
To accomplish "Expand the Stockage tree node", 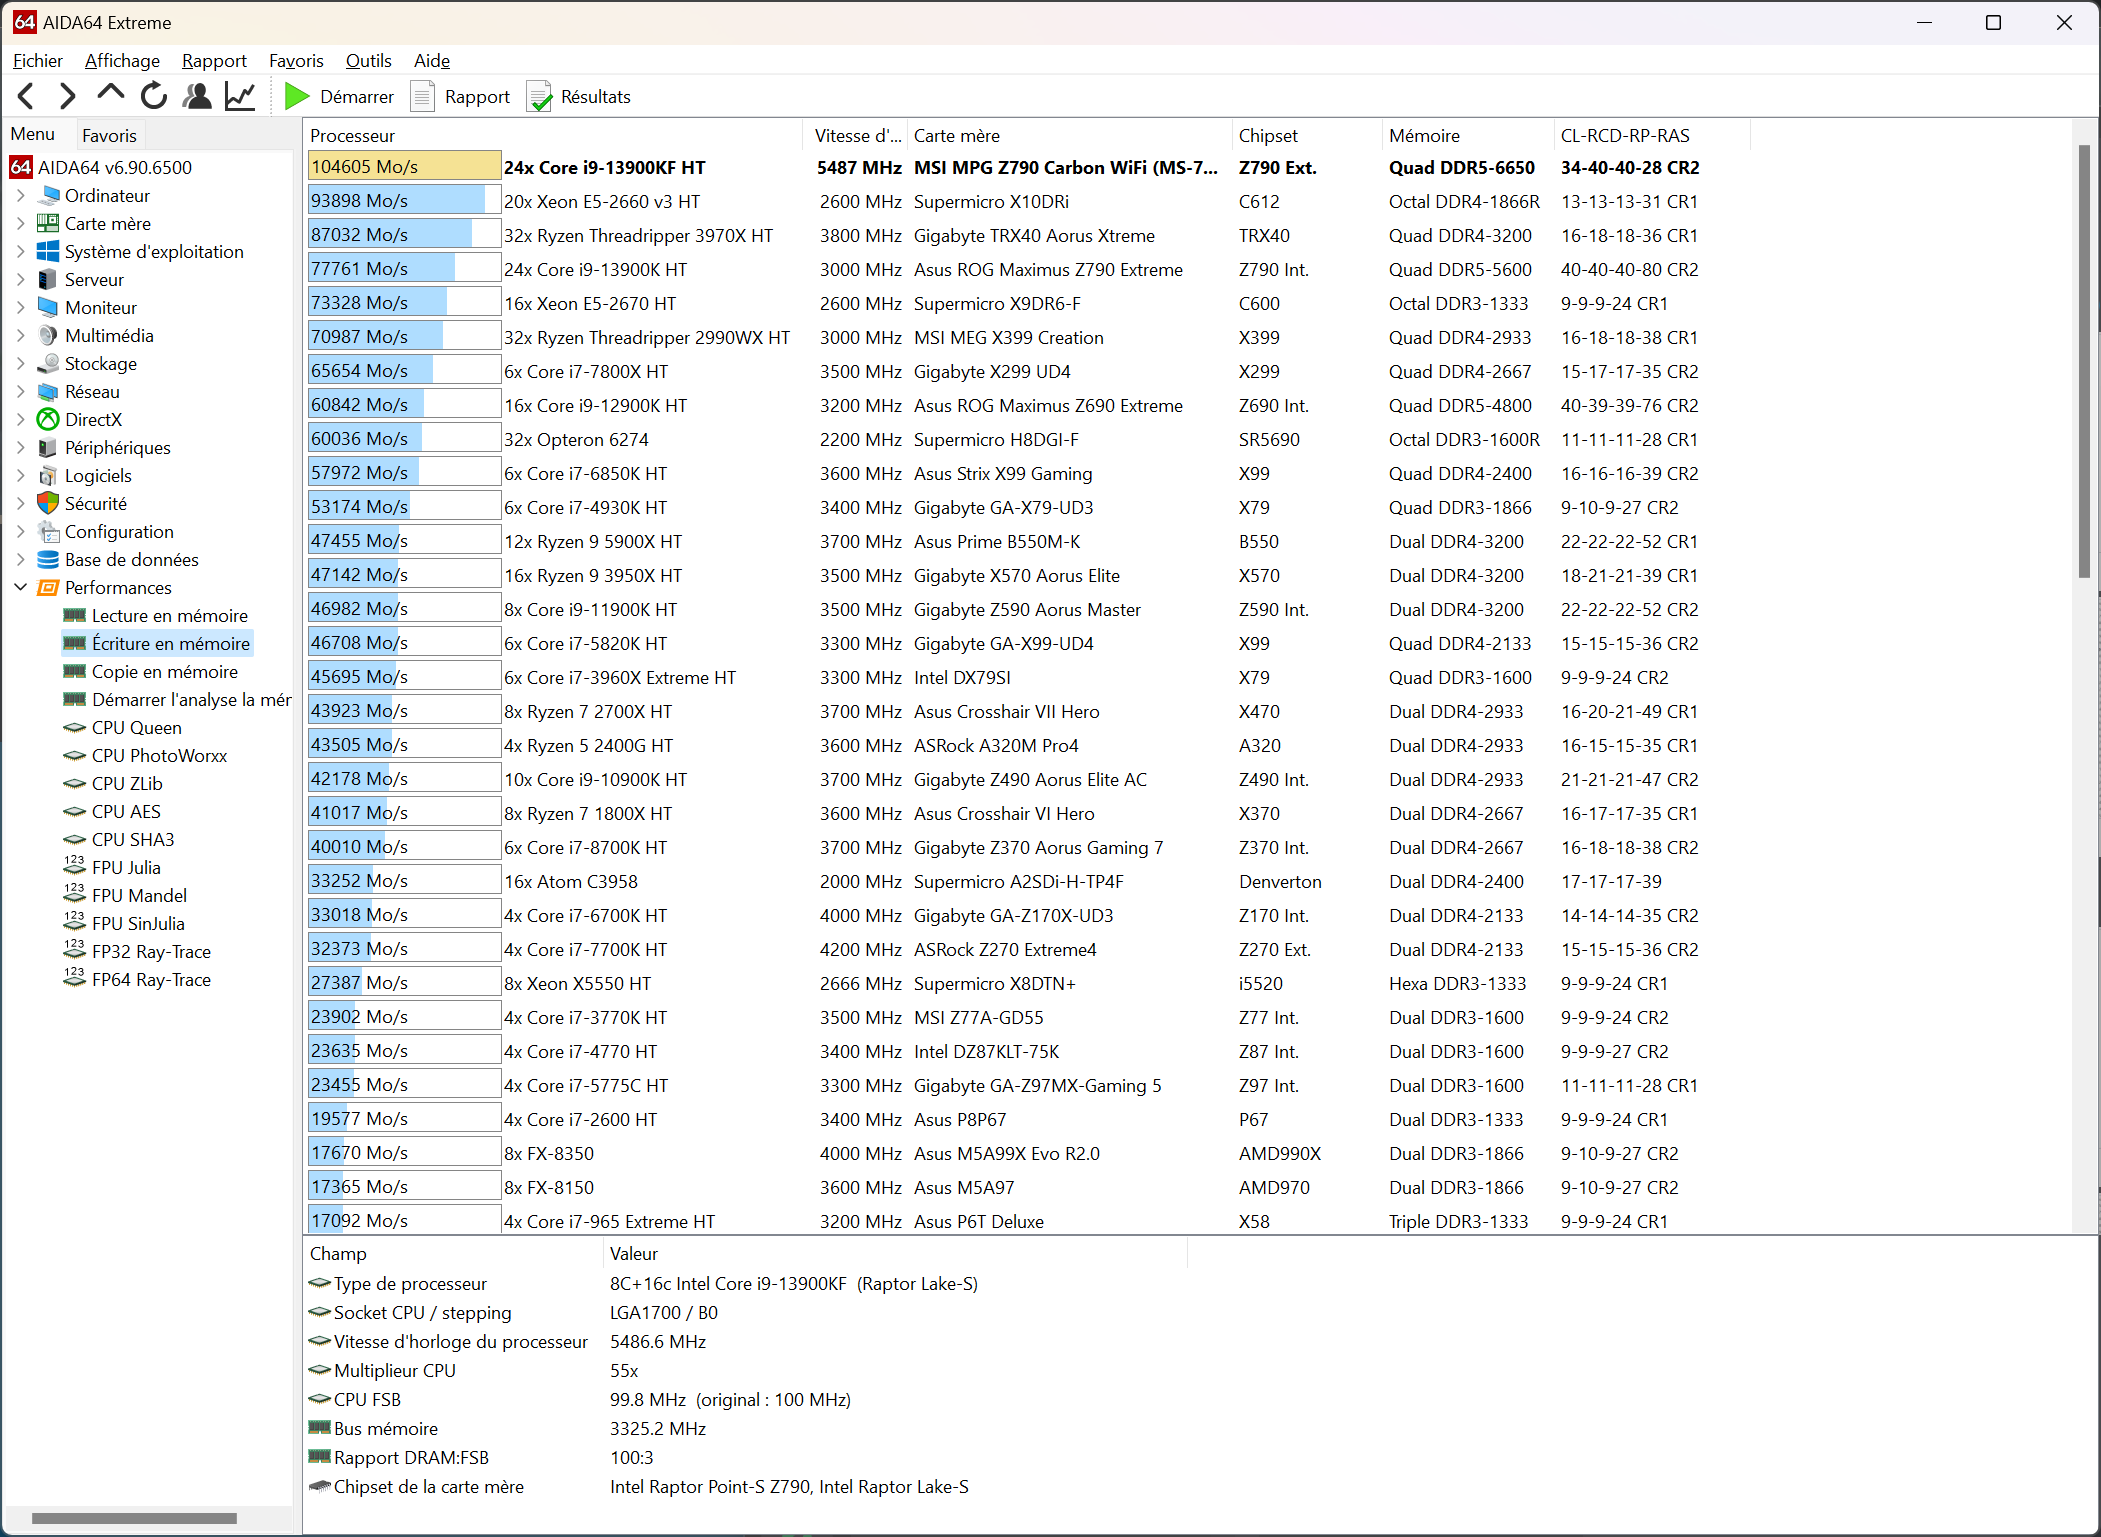I will tap(21, 364).
